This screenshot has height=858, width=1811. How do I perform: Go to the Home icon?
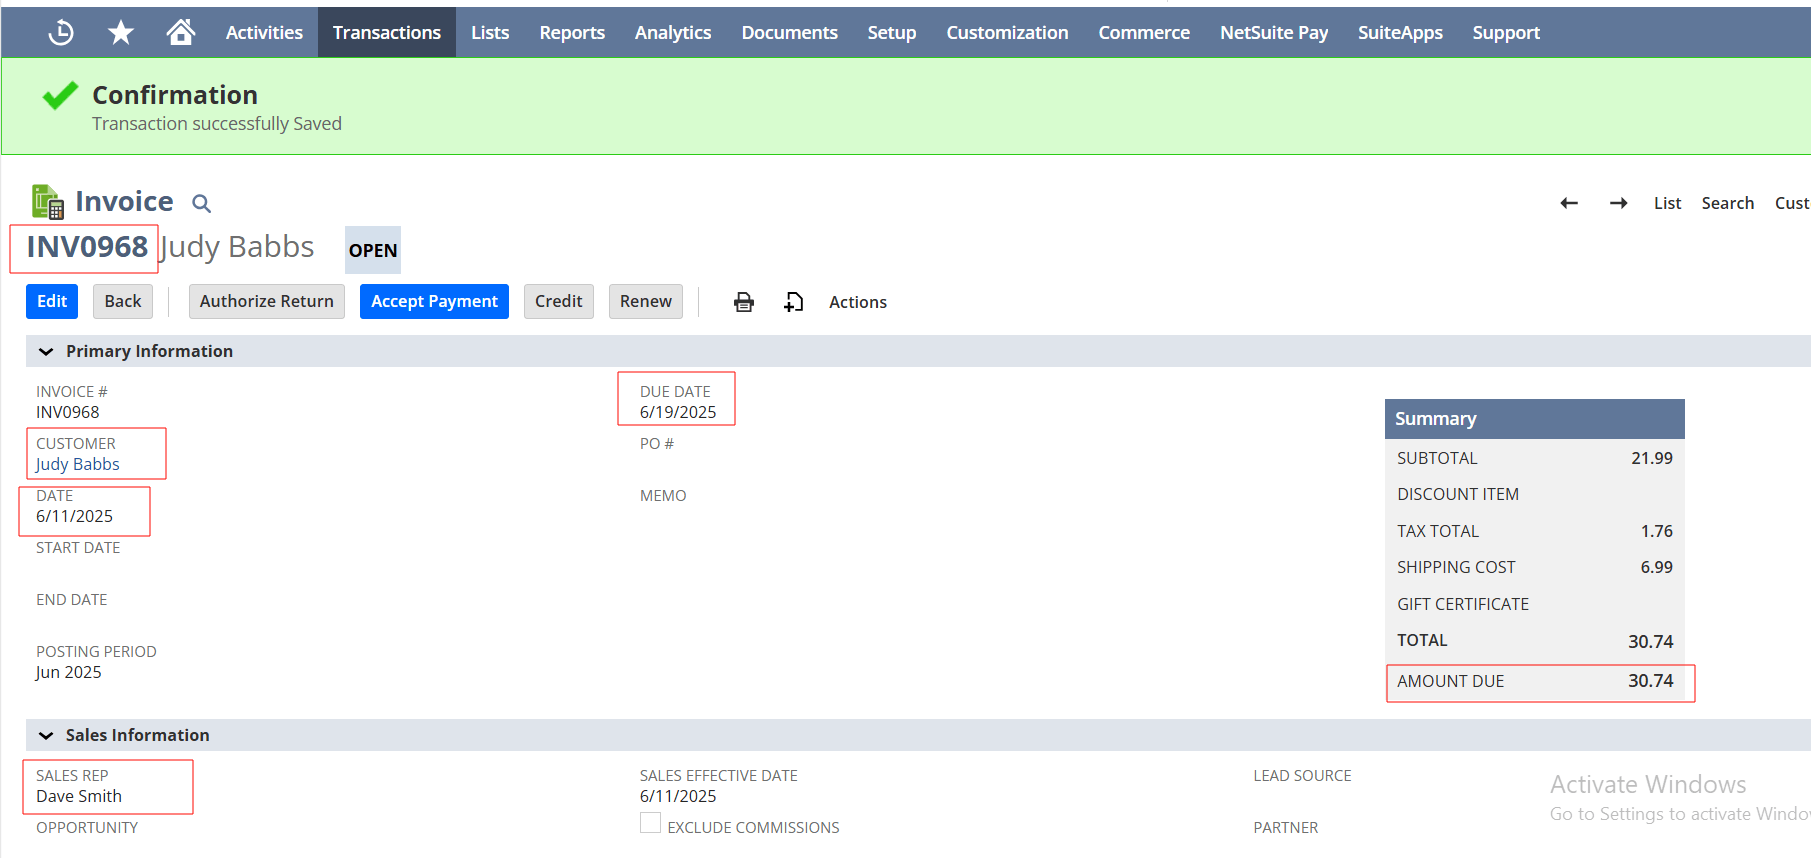[181, 33]
